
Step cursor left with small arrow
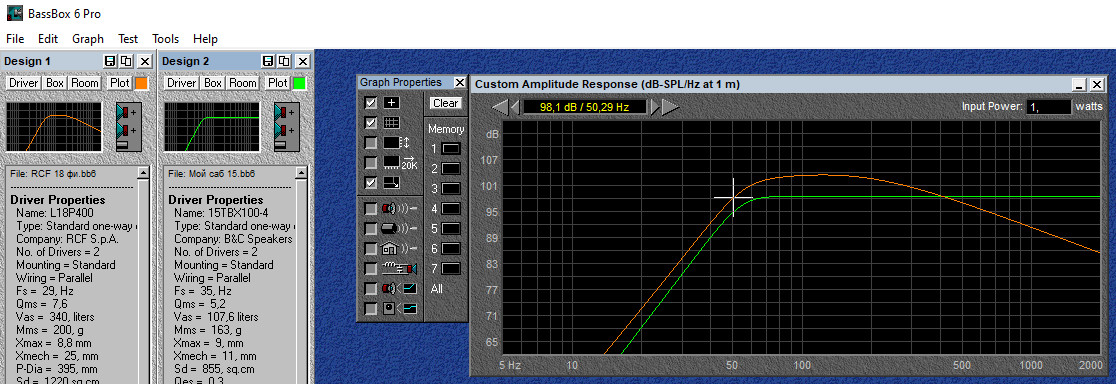tap(515, 107)
